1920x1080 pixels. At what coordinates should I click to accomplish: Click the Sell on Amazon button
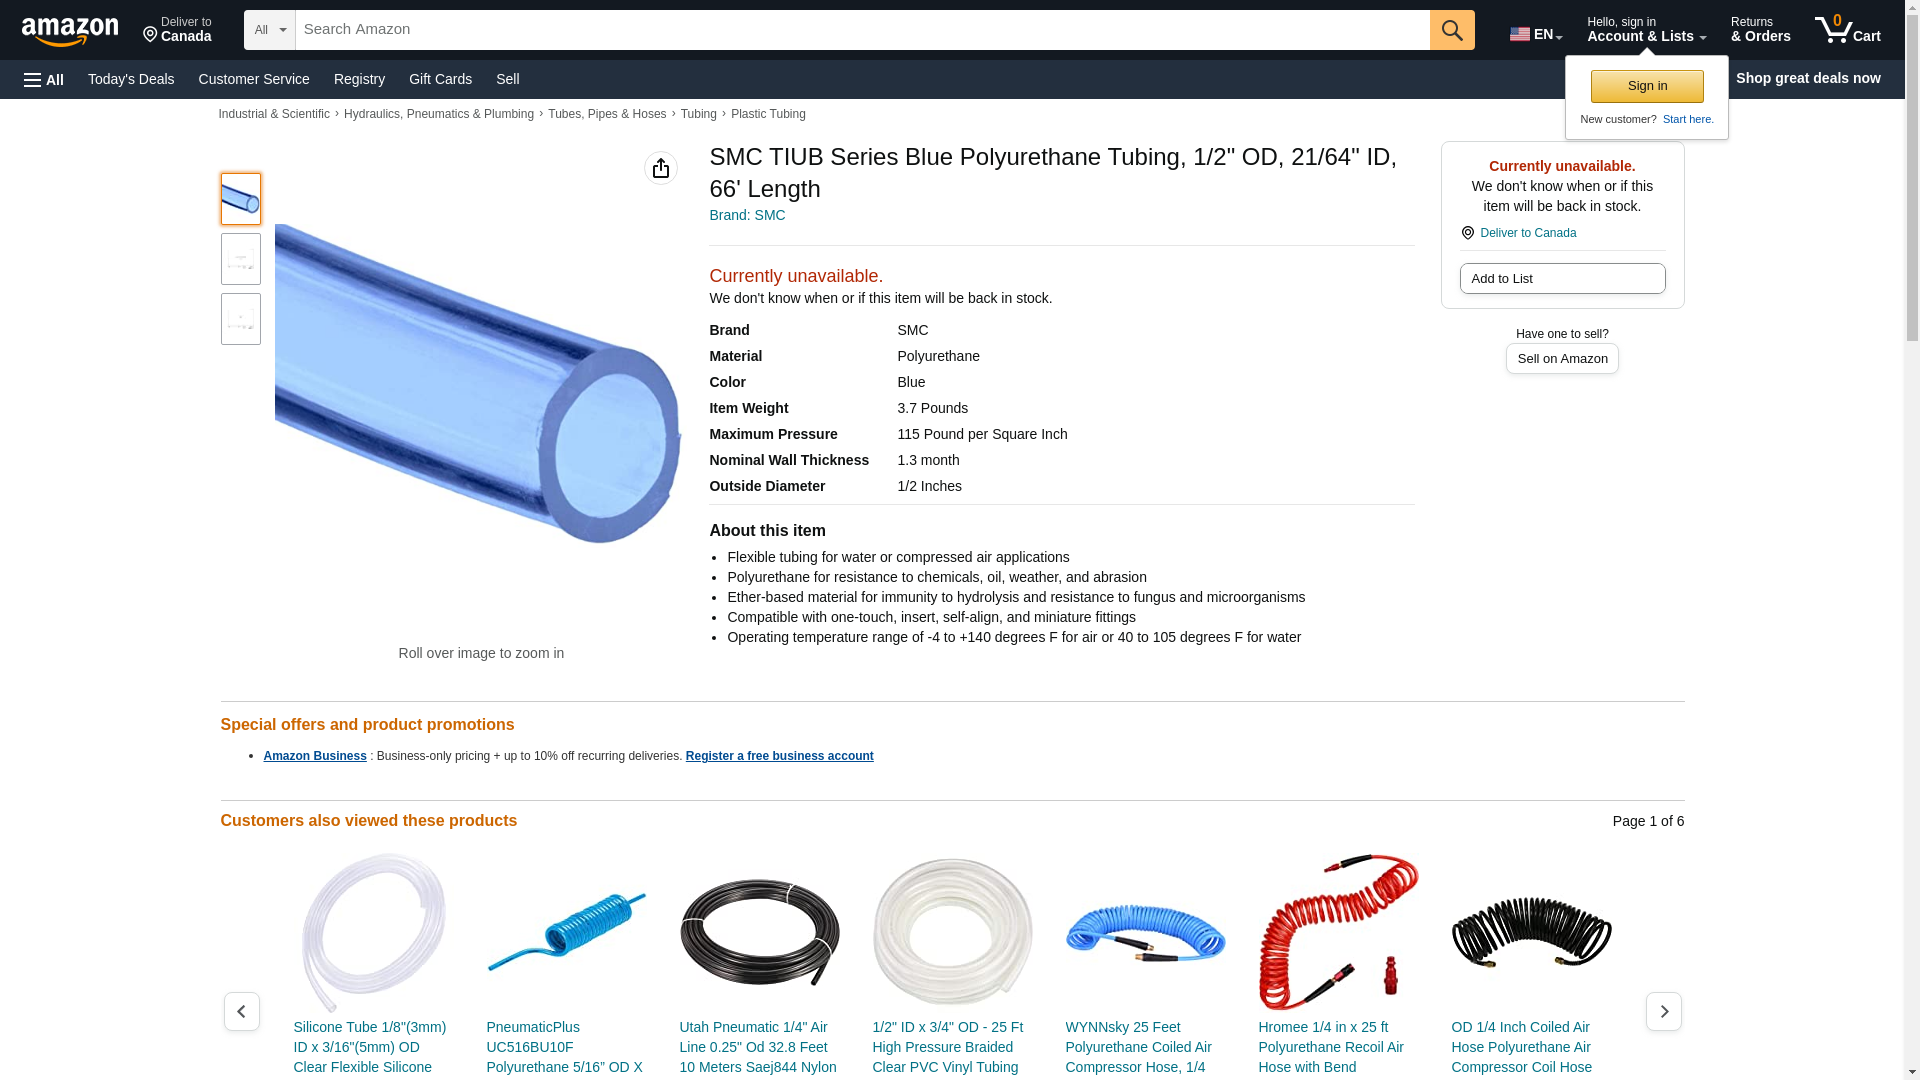pos(1562,359)
